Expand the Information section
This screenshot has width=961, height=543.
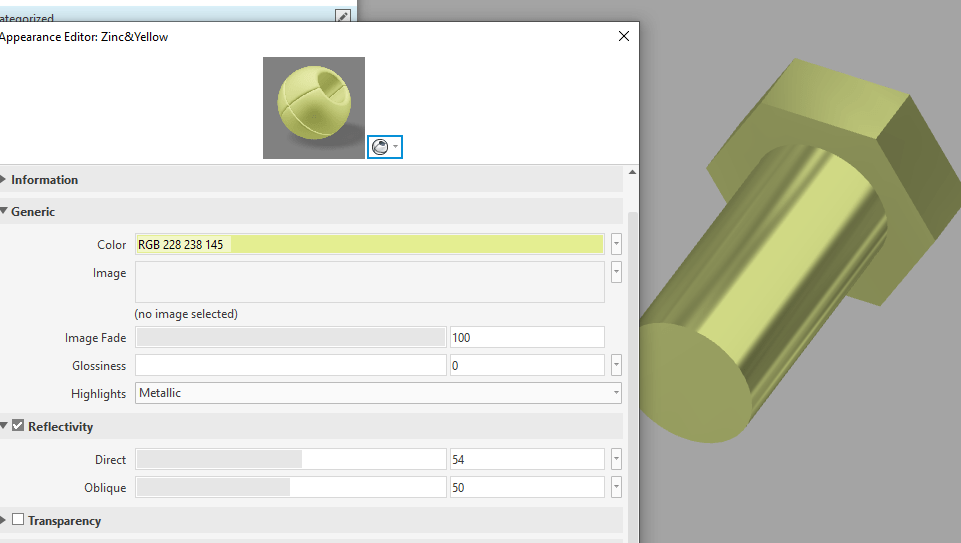point(4,180)
